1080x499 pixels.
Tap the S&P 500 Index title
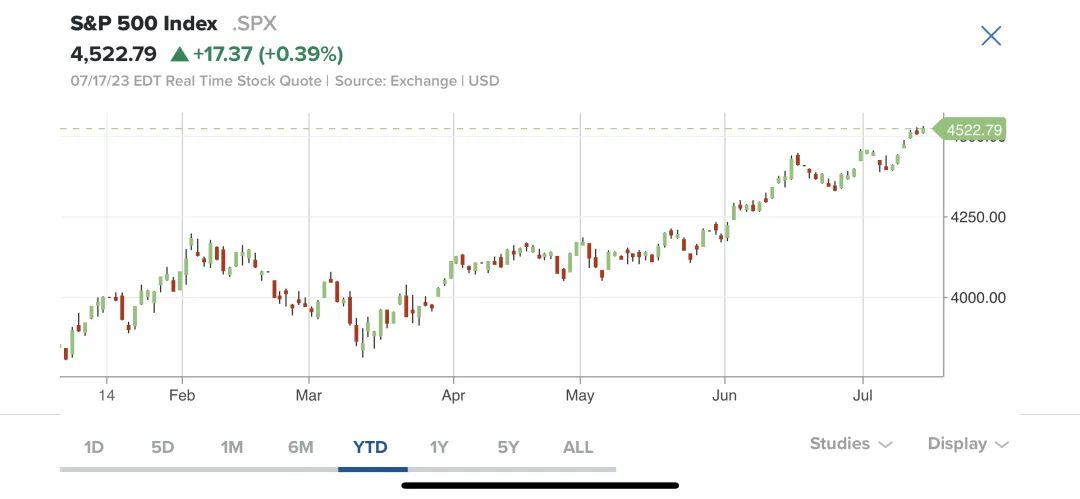pyautogui.click(x=144, y=24)
